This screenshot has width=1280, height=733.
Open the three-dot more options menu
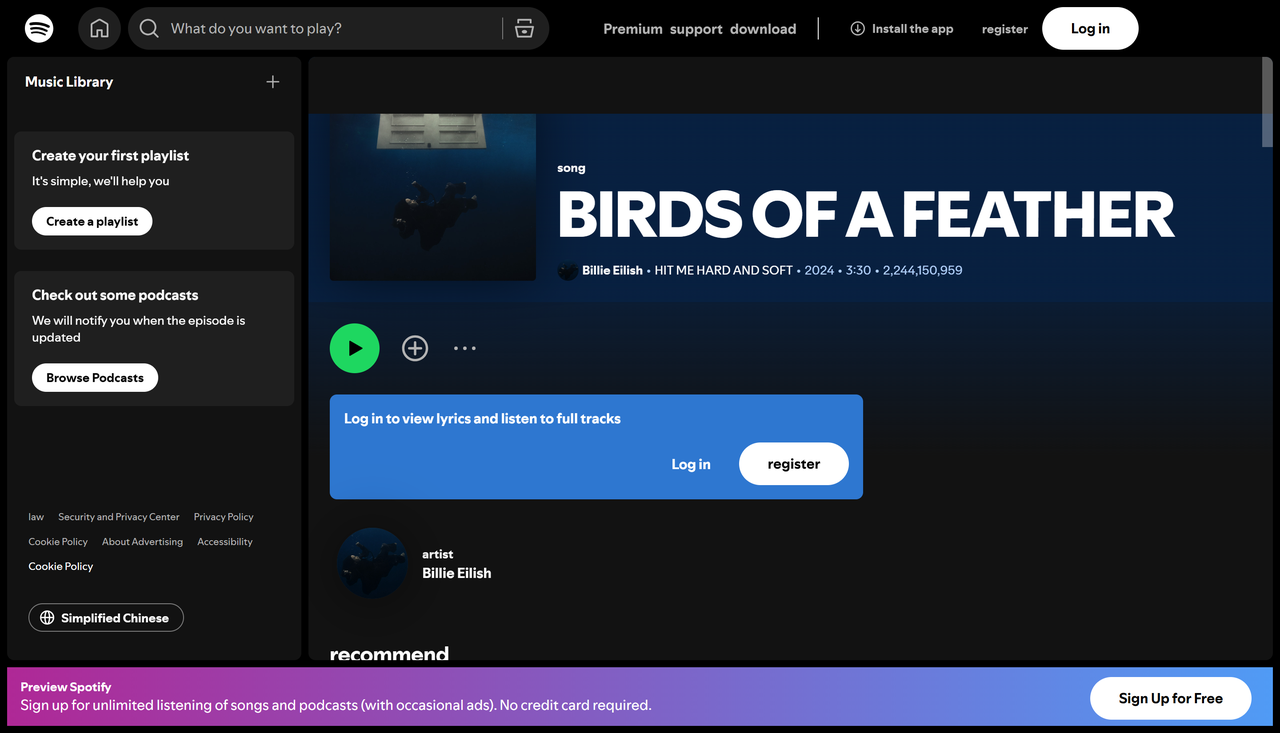tap(464, 347)
